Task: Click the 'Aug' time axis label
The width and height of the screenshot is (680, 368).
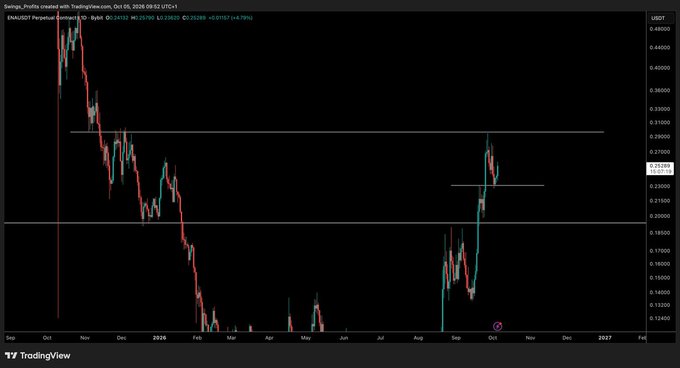Action: 418,338
